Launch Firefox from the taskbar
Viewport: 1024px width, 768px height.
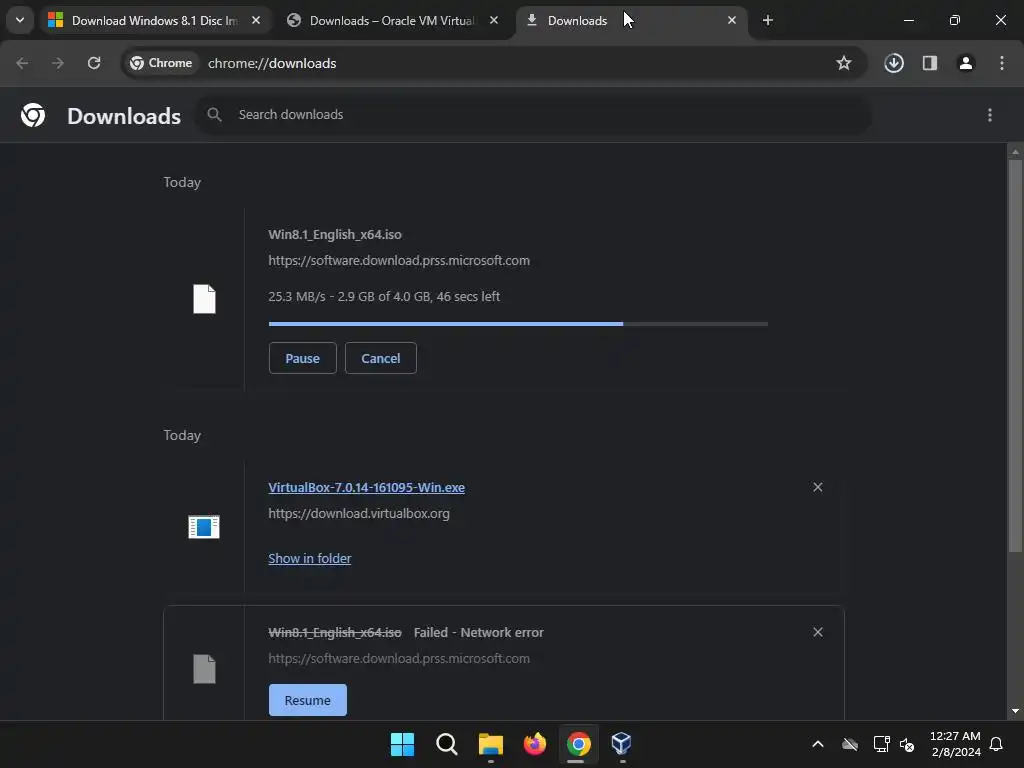(535, 744)
